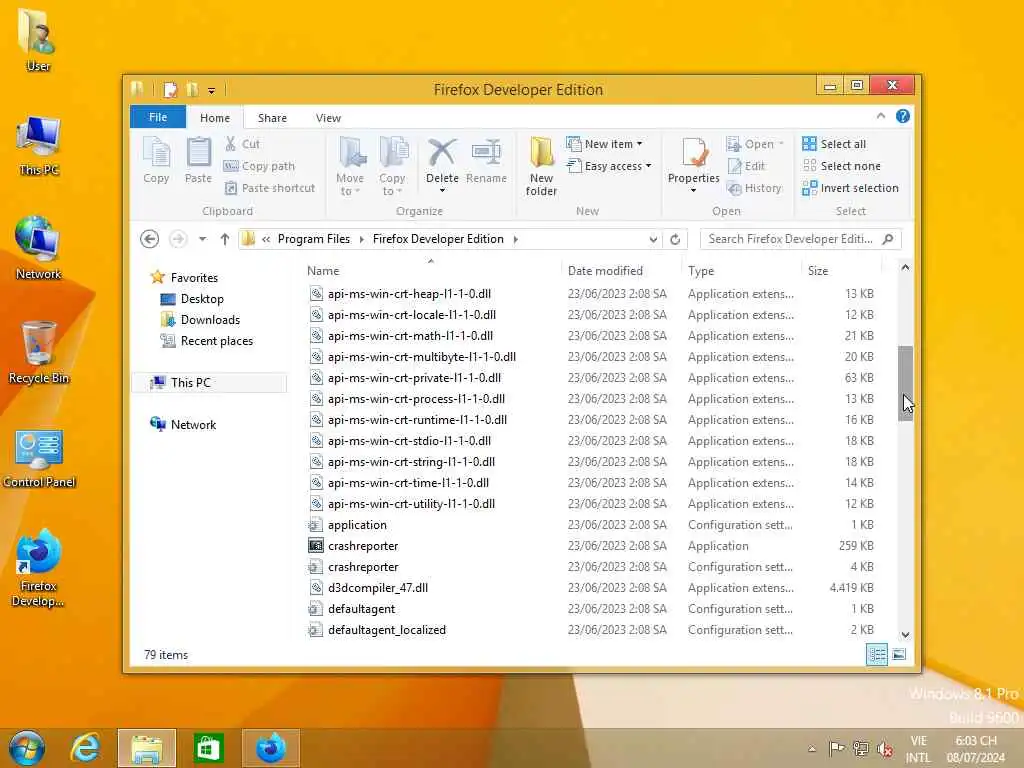The image size is (1024, 768).
Task: Refresh the folder view
Action: pyautogui.click(x=675, y=239)
